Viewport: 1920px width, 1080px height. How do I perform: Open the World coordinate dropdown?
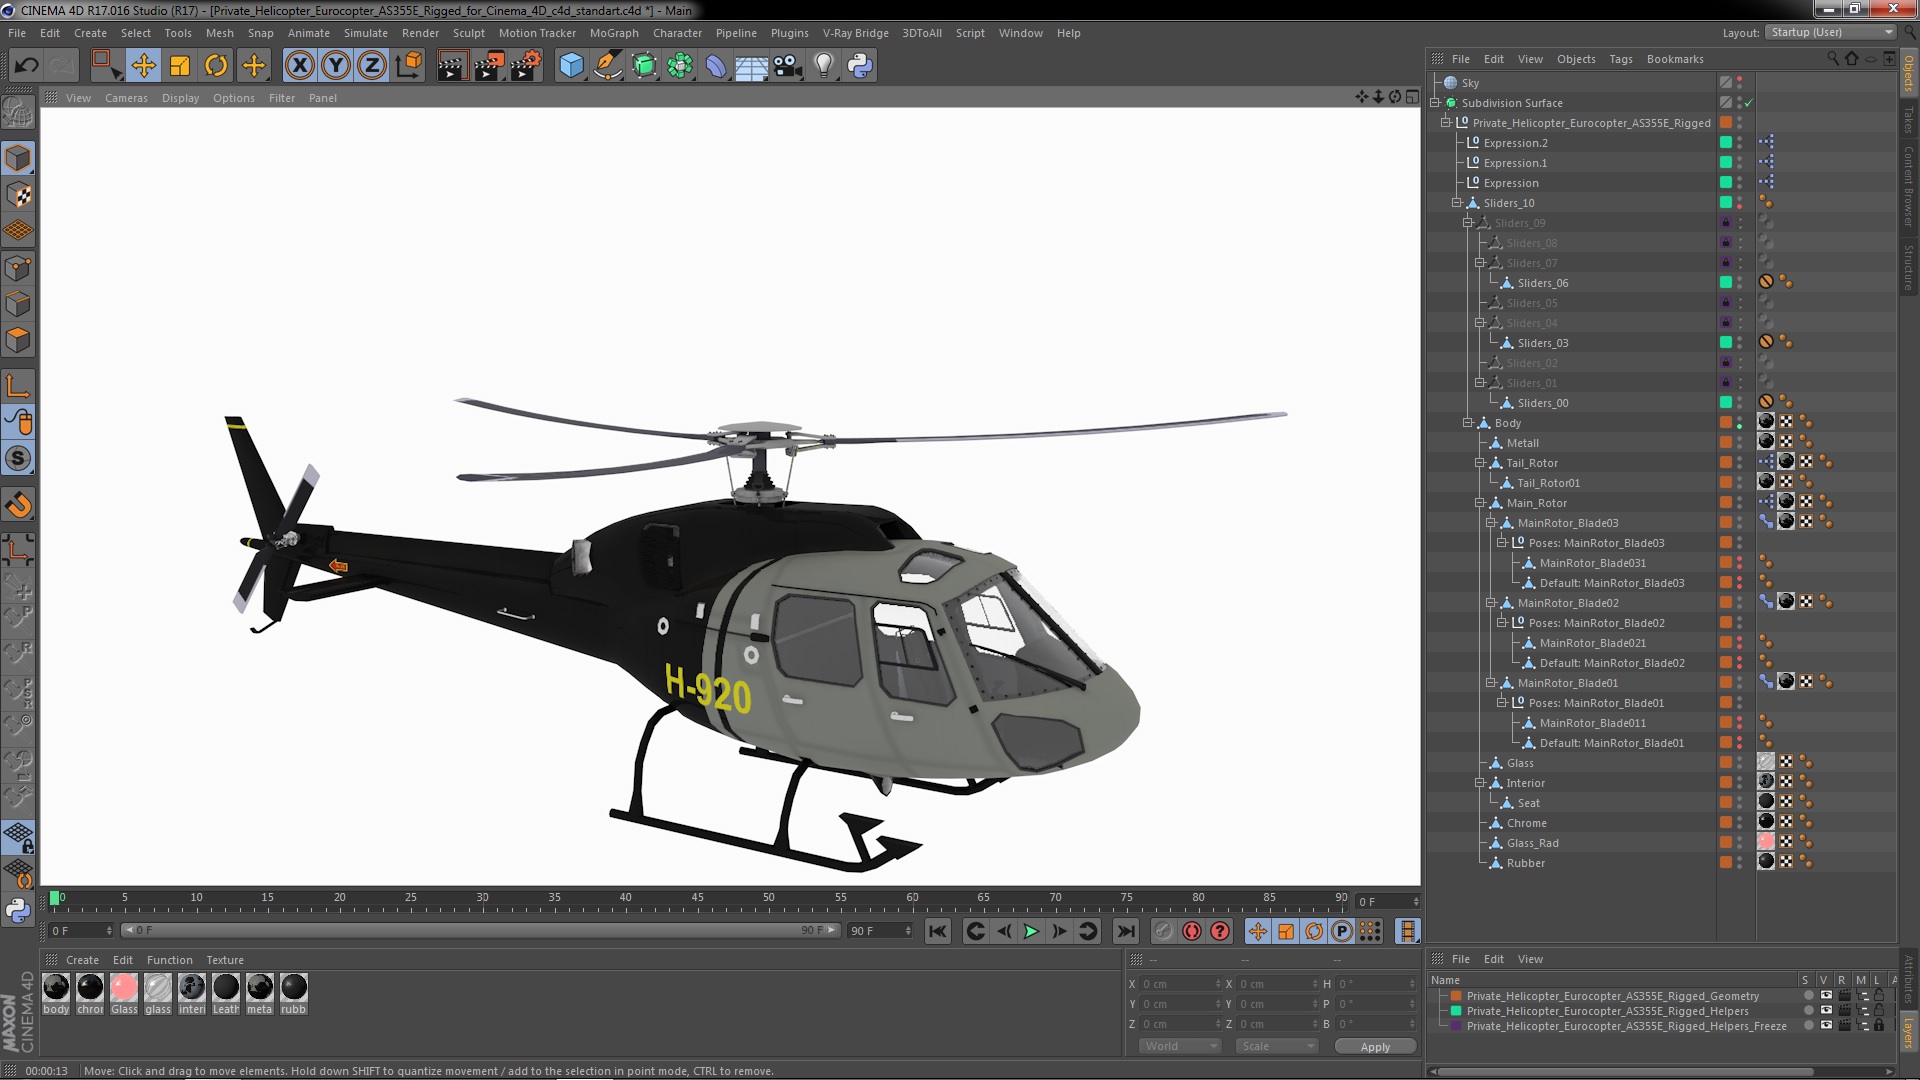(x=1180, y=1046)
